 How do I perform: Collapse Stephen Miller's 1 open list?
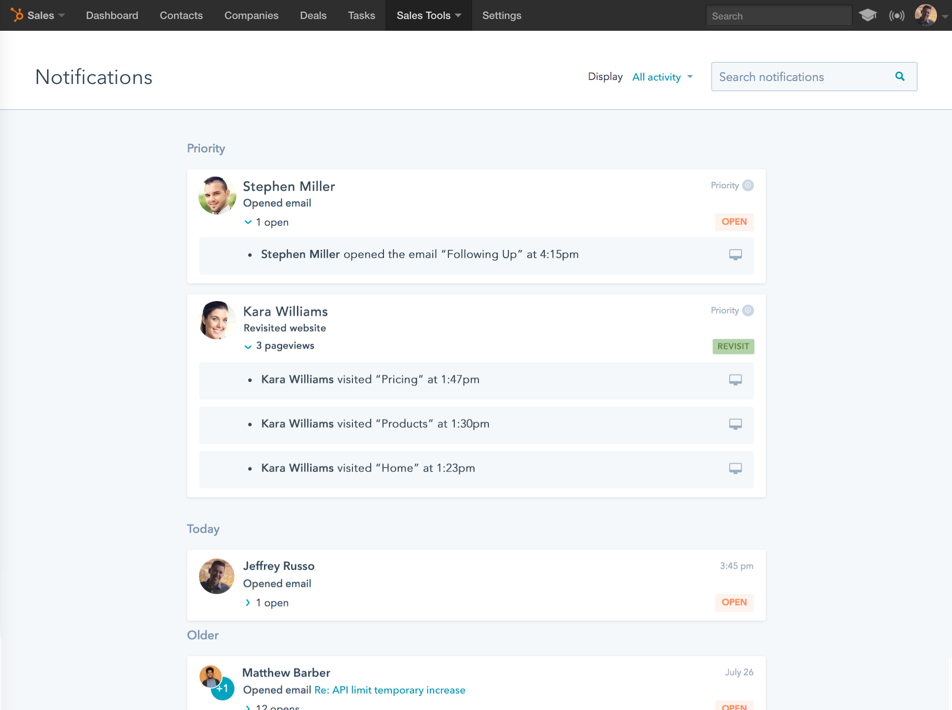coord(249,222)
